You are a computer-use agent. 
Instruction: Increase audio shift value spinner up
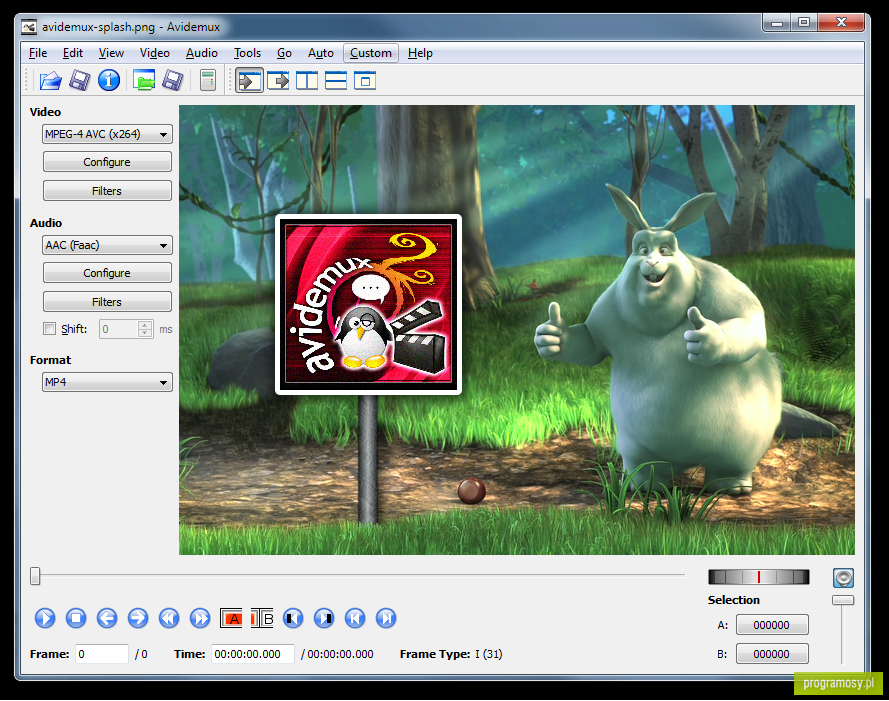click(145, 325)
